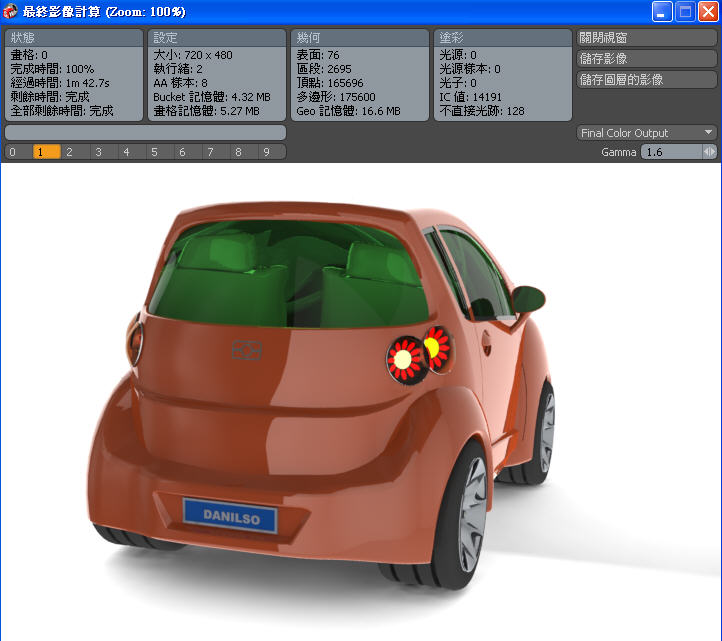Click the 關閉視窗 button

tap(646, 38)
